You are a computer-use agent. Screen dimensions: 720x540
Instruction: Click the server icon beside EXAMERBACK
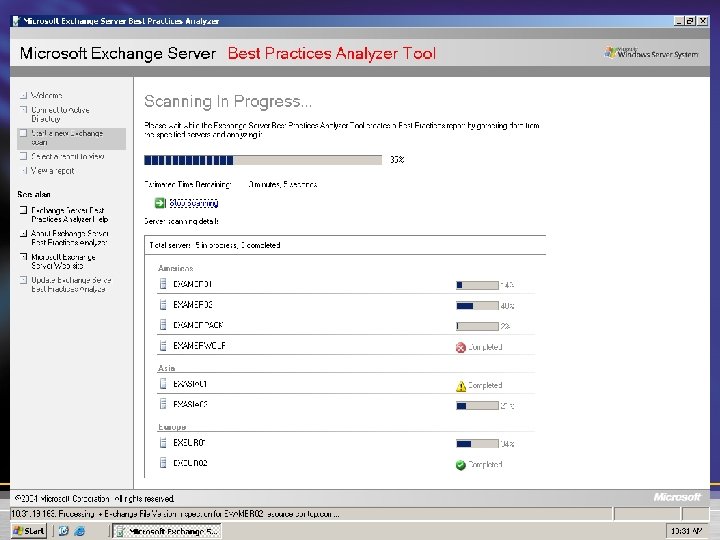coord(163,325)
